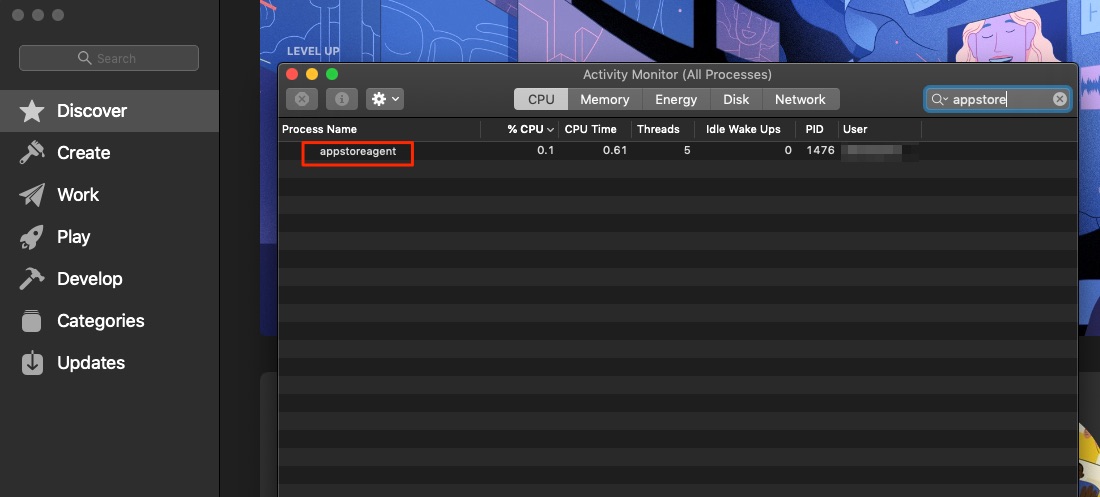Open the Updates section label
Screen dimensions: 1100x497
click(91, 363)
